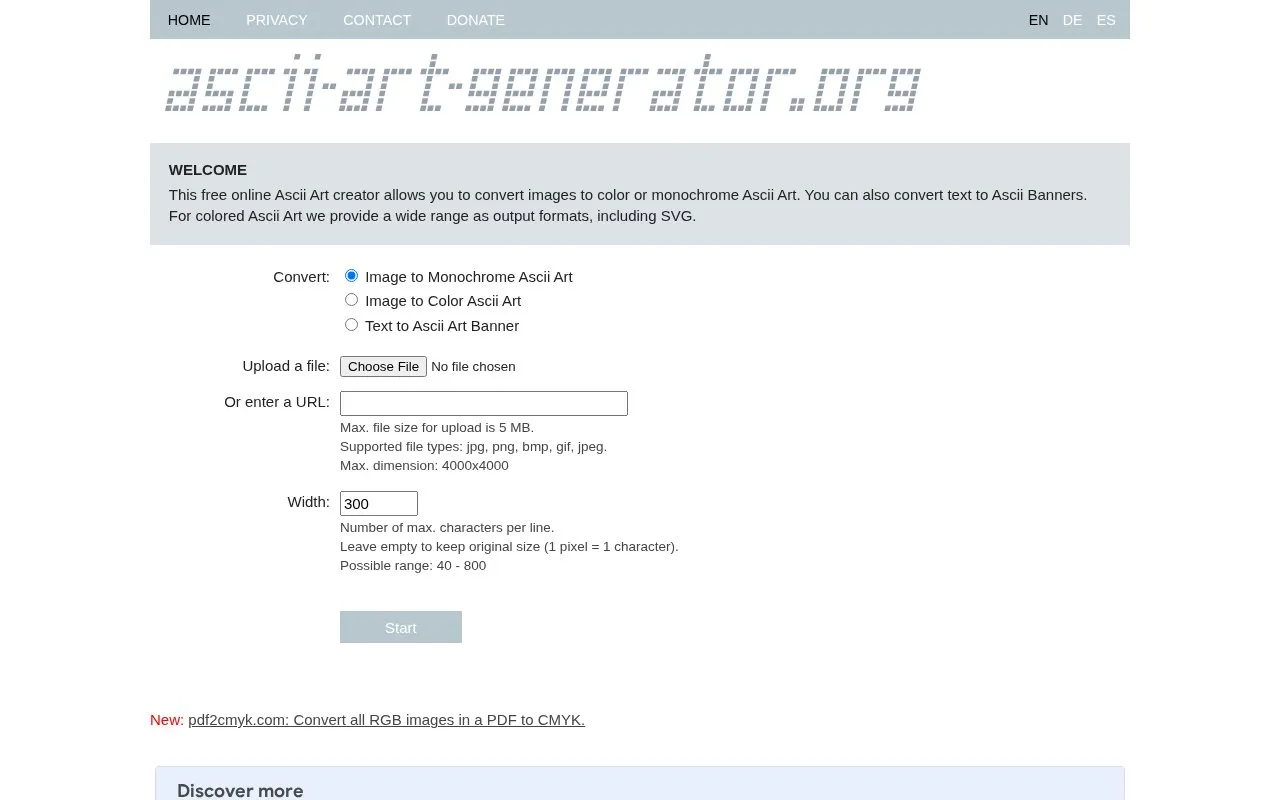Click the Choose File button
Image resolution: width=1280 pixels, height=800 pixels.
[383, 367]
